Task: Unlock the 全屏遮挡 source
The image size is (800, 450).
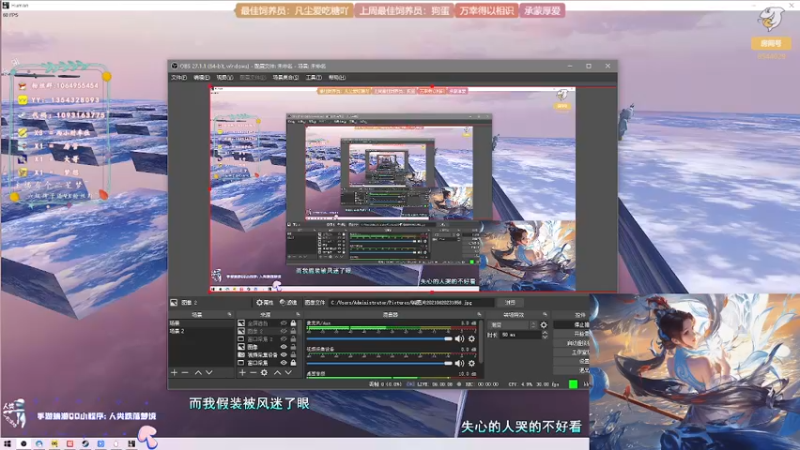Action: (x=293, y=323)
